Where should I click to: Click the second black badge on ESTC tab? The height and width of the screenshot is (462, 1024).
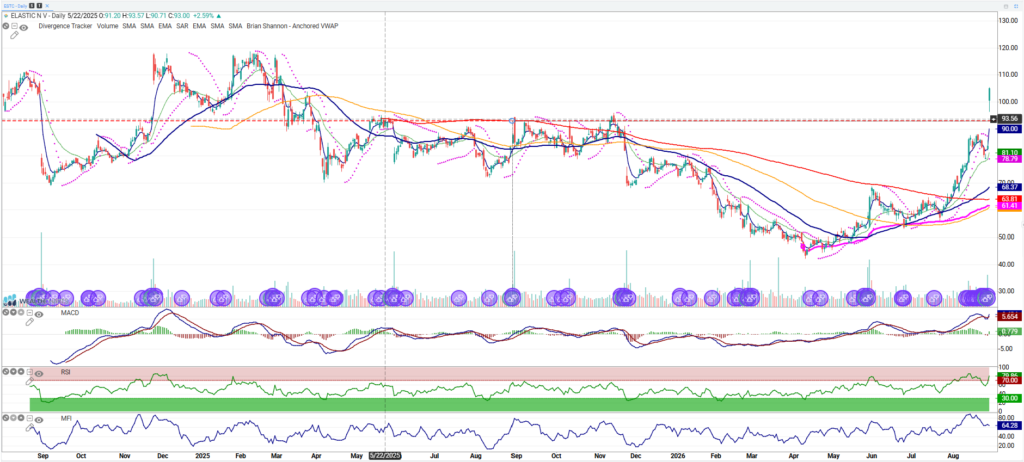pyautogui.click(x=39, y=6)
